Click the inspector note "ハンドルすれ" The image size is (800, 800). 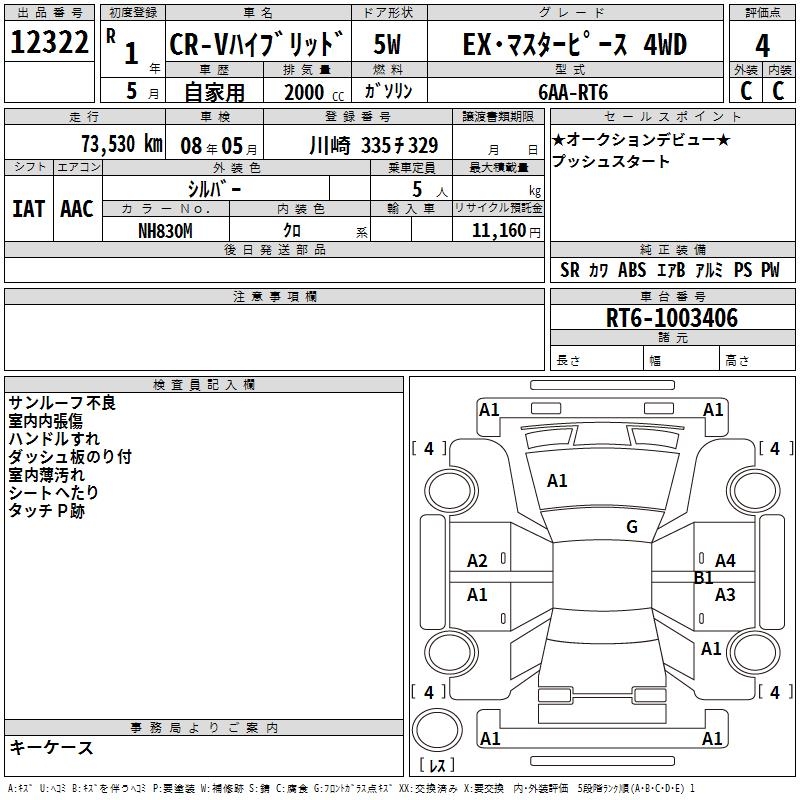tap(54, 439)
